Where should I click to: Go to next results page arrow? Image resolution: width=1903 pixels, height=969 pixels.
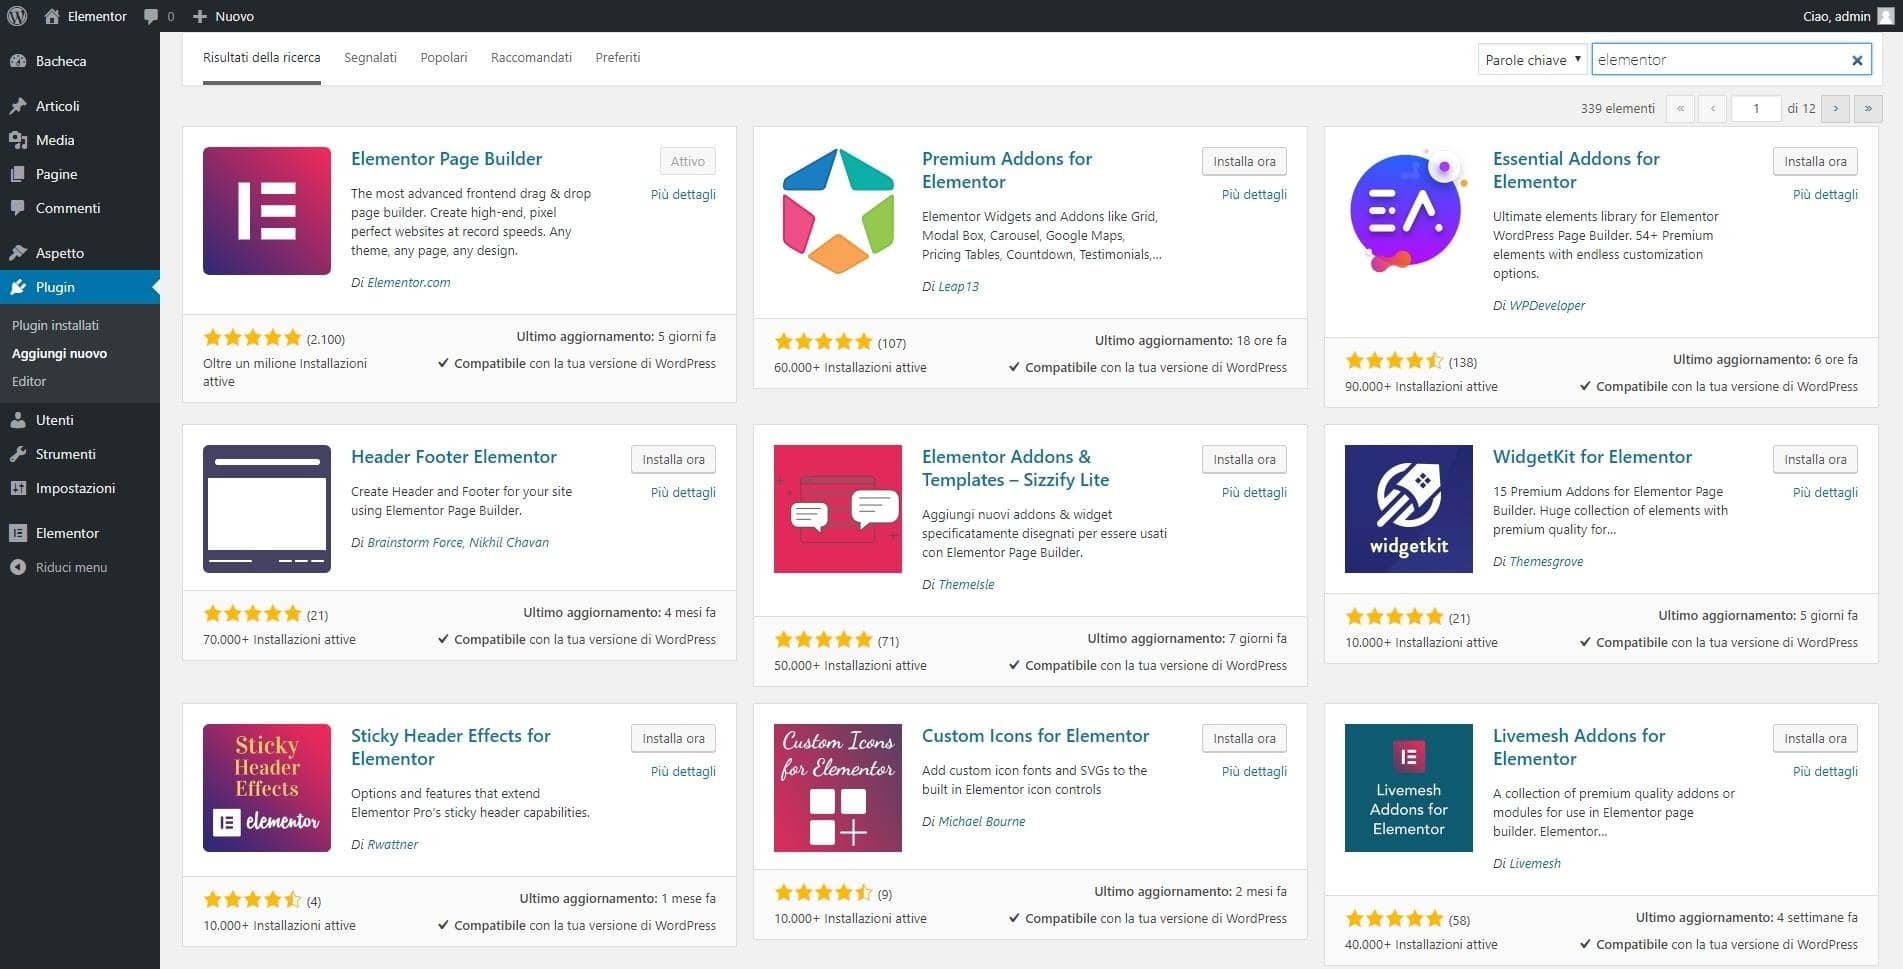point(1835,108)
